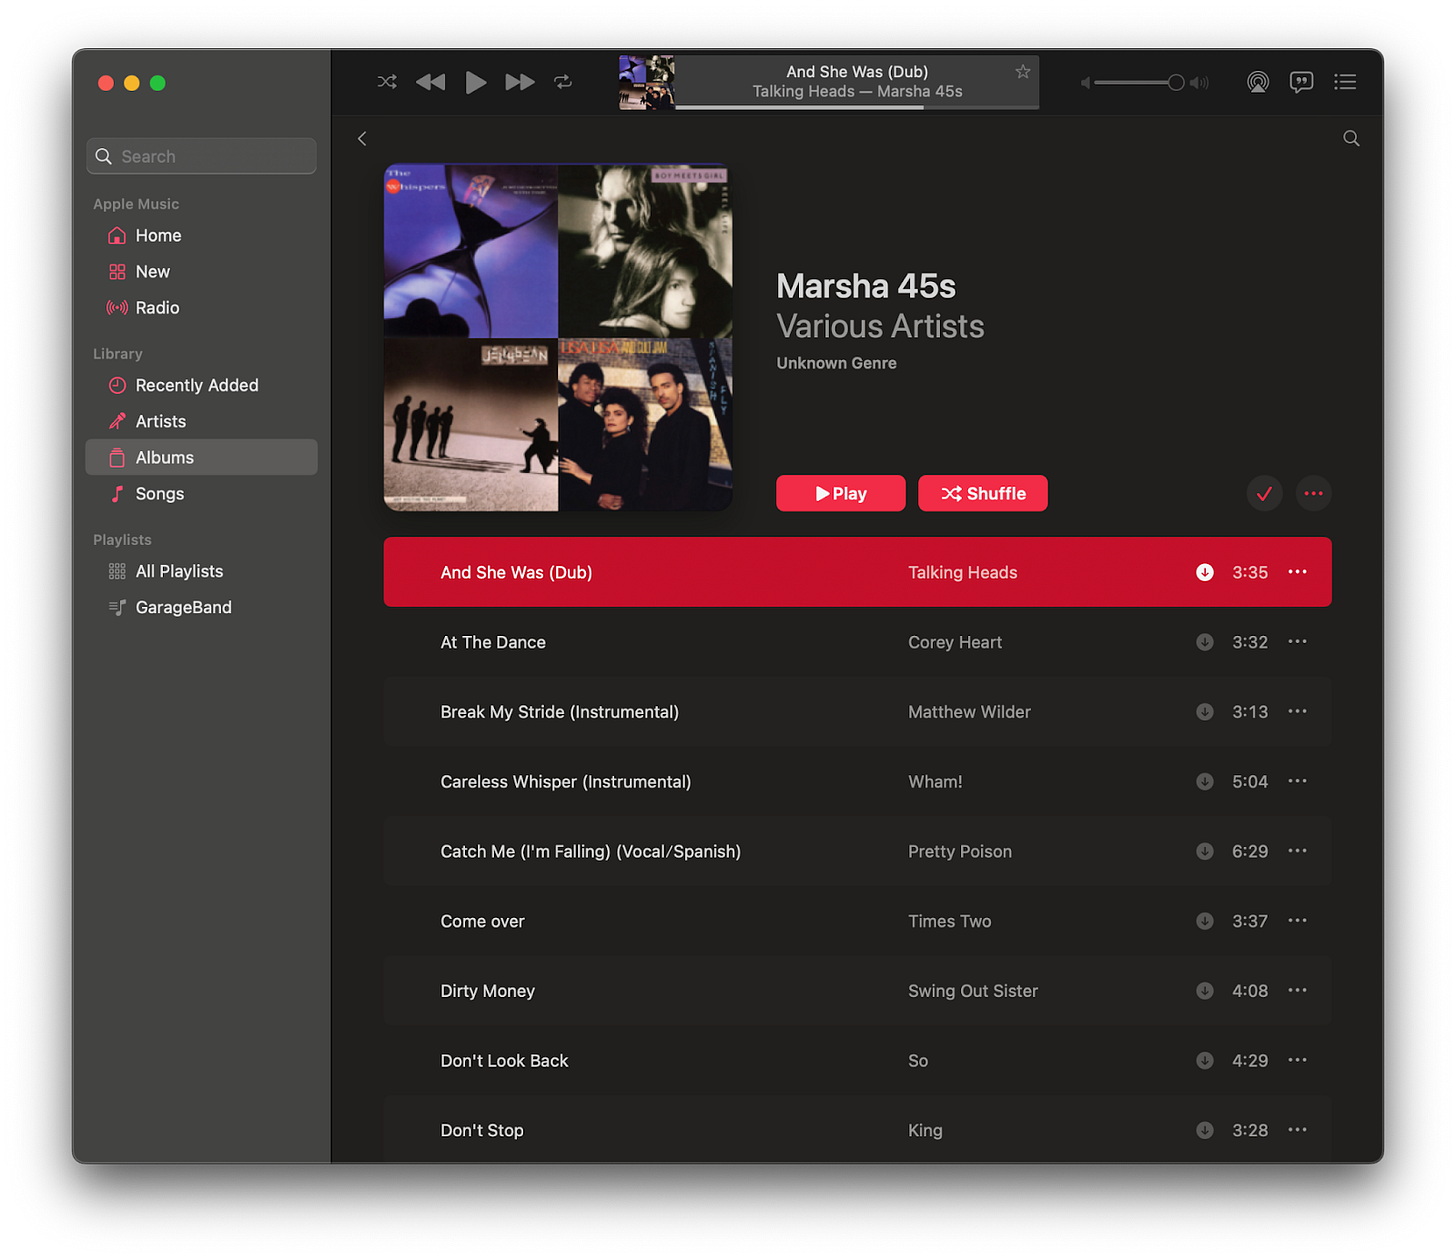1456x1259 pixels.
Task: Click the red checkmark added-to-library button
Action: [x=1264, y=493]
